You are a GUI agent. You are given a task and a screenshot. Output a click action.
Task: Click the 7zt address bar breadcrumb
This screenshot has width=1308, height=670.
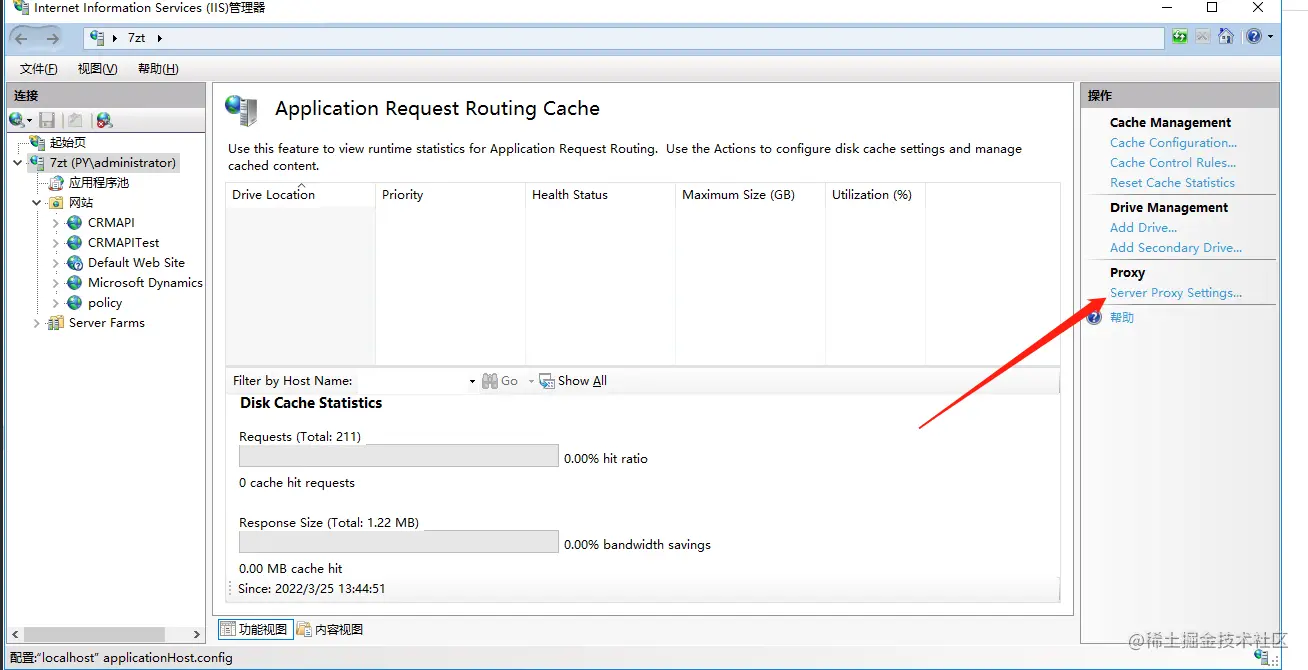tap(137, 38)
